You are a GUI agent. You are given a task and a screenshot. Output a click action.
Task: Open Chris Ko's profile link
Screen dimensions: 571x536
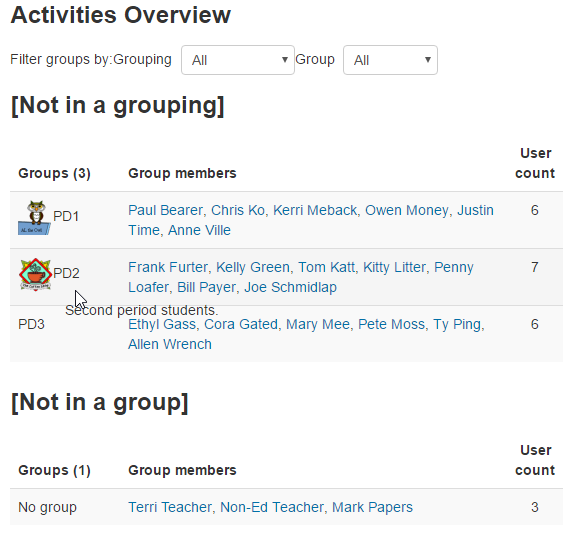pos(238,210)
